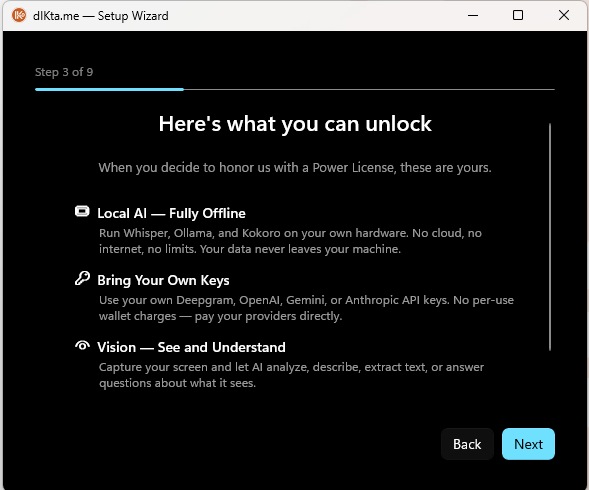Click the Power License intro sentence
The image size is (589, 490).
[x=295, y=168]
